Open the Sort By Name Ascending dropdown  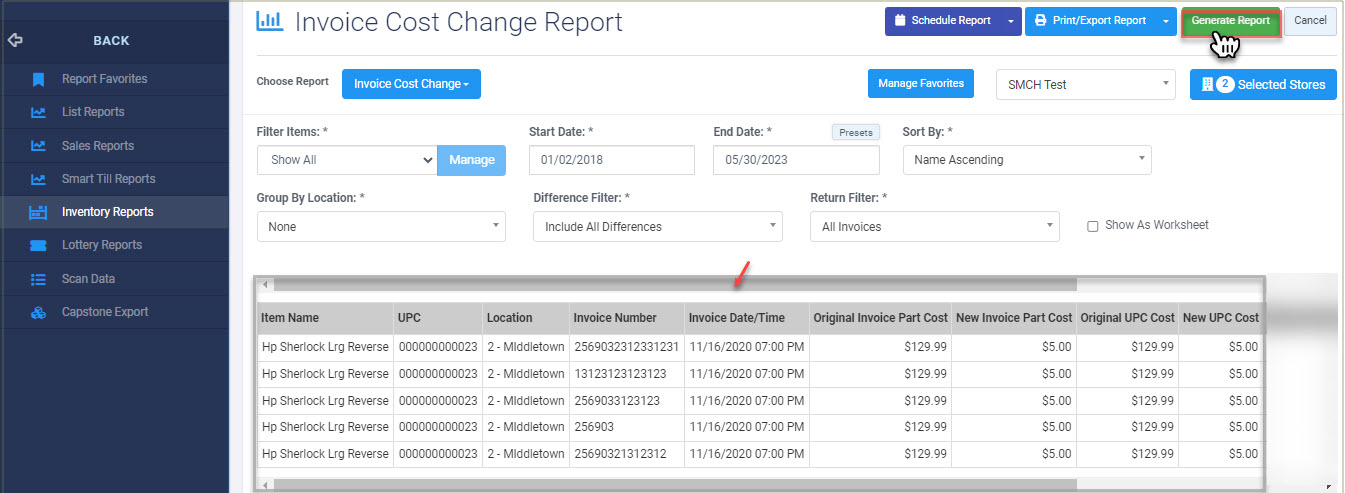point(1027,160)
